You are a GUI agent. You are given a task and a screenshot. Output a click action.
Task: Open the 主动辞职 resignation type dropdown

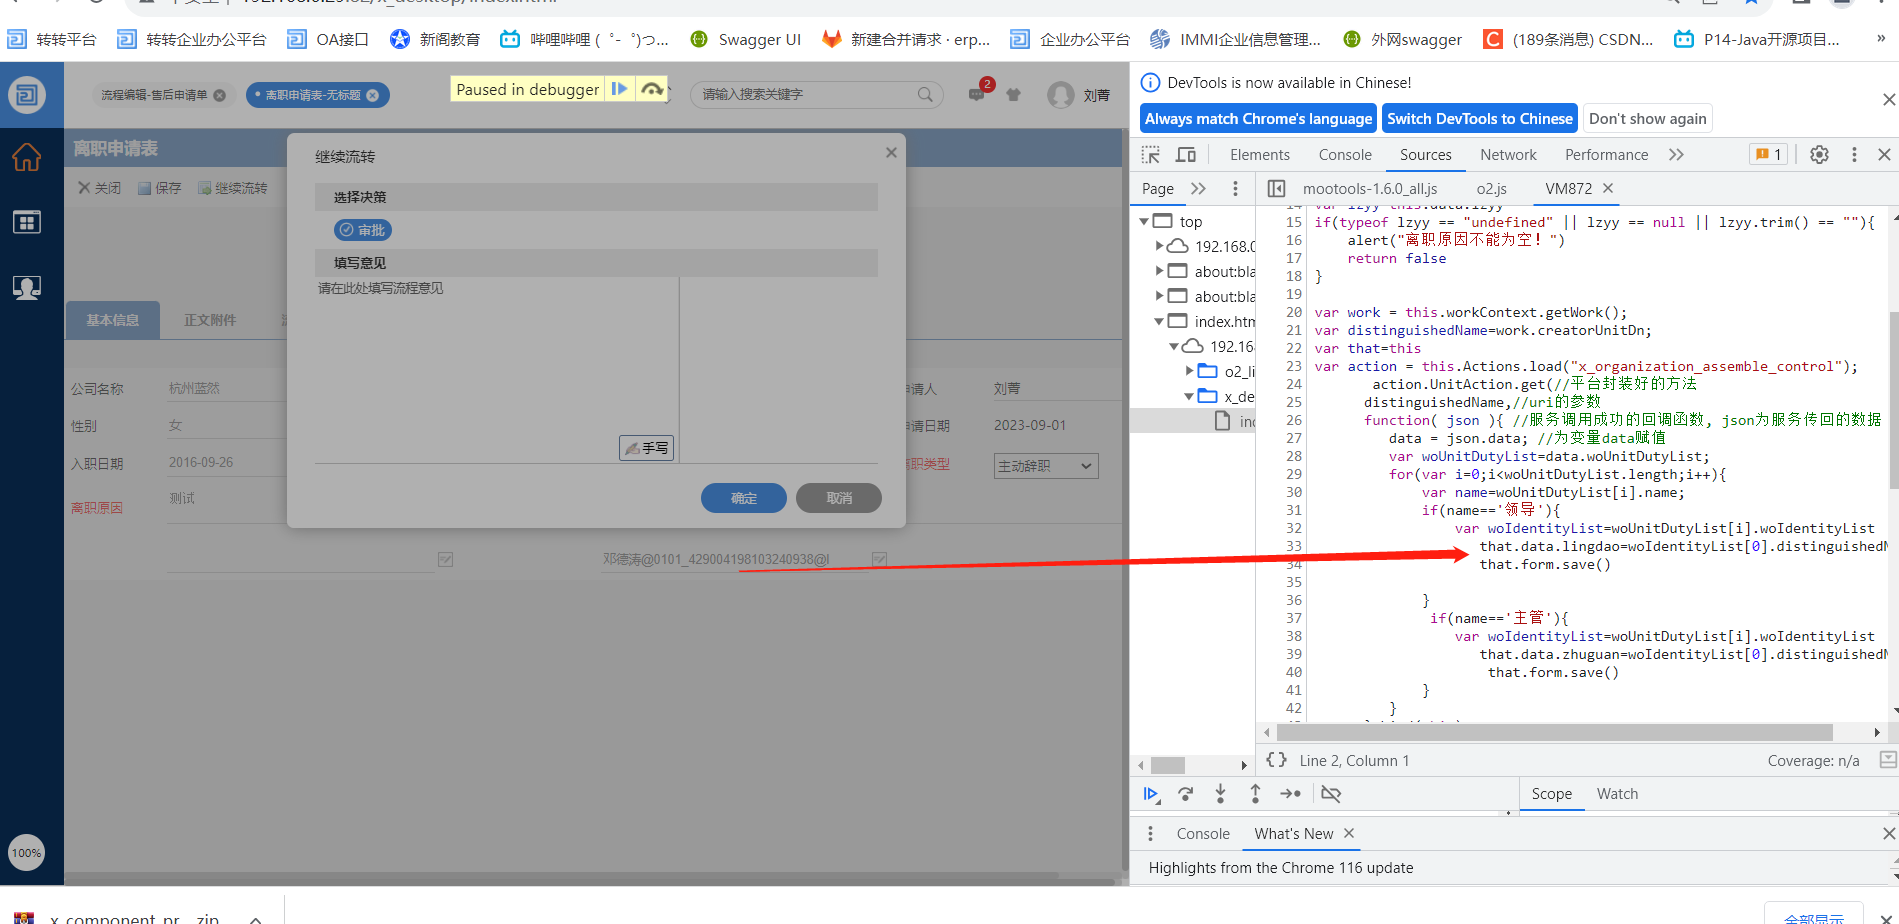1046,466
